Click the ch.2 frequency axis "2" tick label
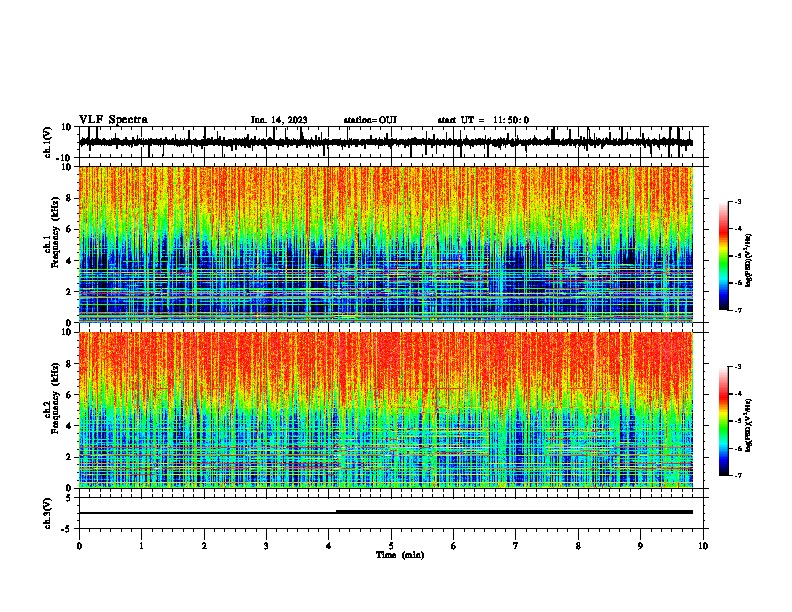Viewport: 792px width, 612px height. (x=69, y=457)
